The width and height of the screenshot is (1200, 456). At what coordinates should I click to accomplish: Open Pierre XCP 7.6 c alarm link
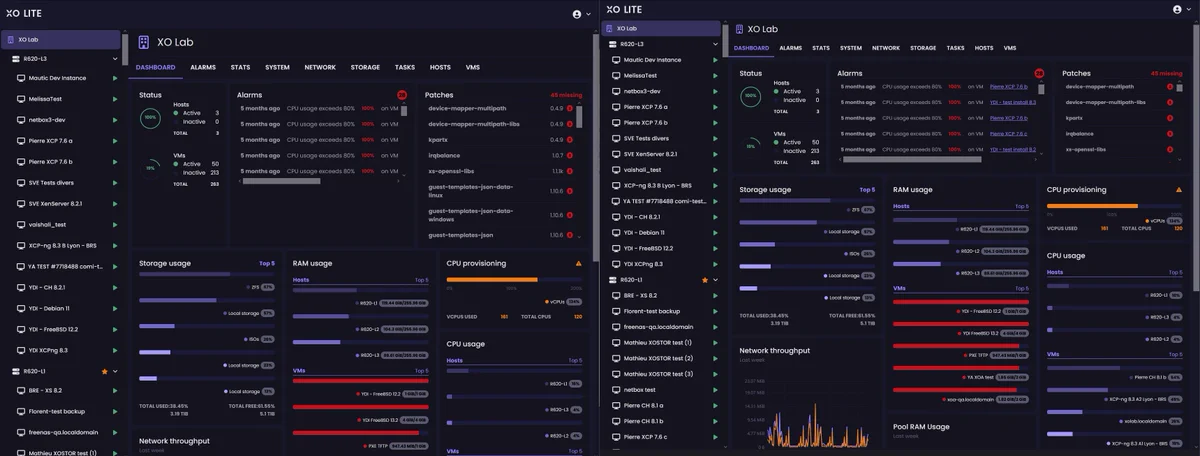coord(1008,133)
